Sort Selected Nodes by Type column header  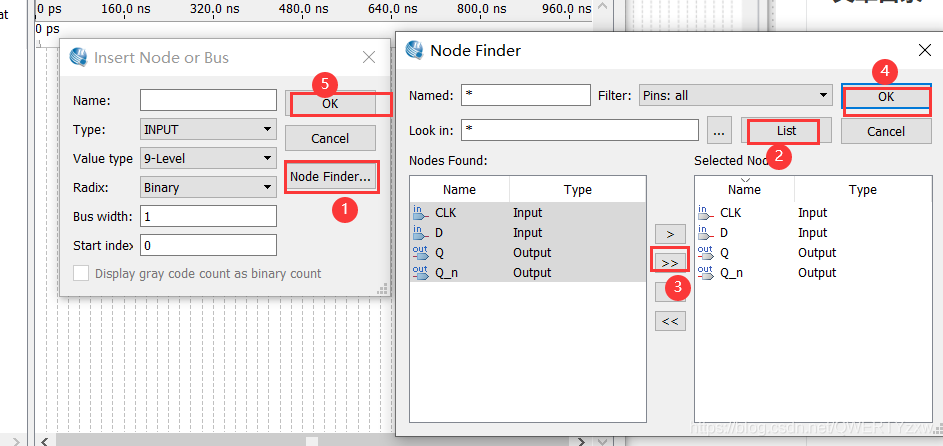pos(863,189)
